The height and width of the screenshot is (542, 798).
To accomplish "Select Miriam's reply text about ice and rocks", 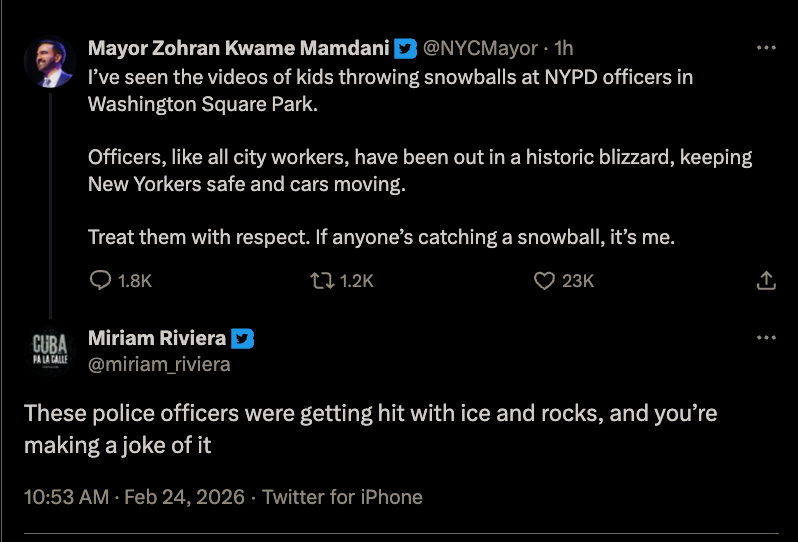I will pyautogui.click(x=370, y=428).
